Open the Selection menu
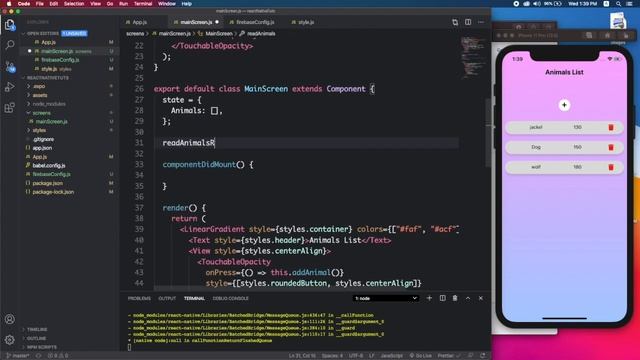The image size is (640, 360). pyautogui.click(x=74, y=4)
